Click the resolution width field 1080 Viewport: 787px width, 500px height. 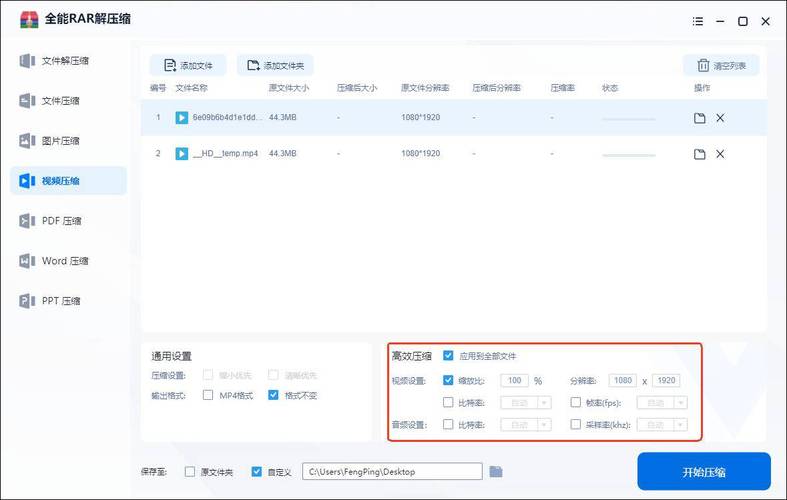[x=622, y=381]
